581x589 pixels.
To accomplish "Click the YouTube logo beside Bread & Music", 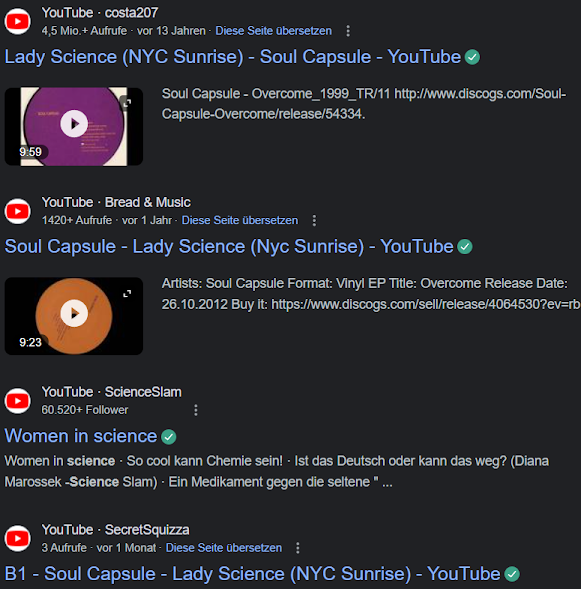I will pos(17,211).
